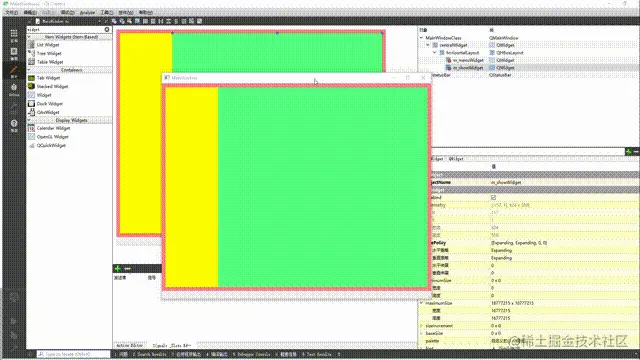This screenshot has width=640, height=360.
Task: Expand the sizeIncrement property group
Action: coord(422,326)
